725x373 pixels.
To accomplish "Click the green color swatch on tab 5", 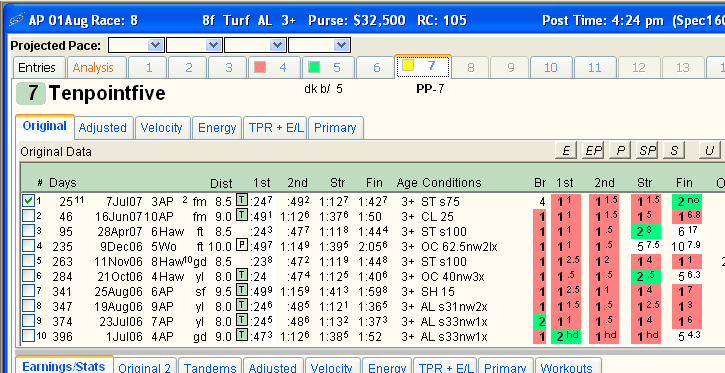I will click(x=314, y=67).
